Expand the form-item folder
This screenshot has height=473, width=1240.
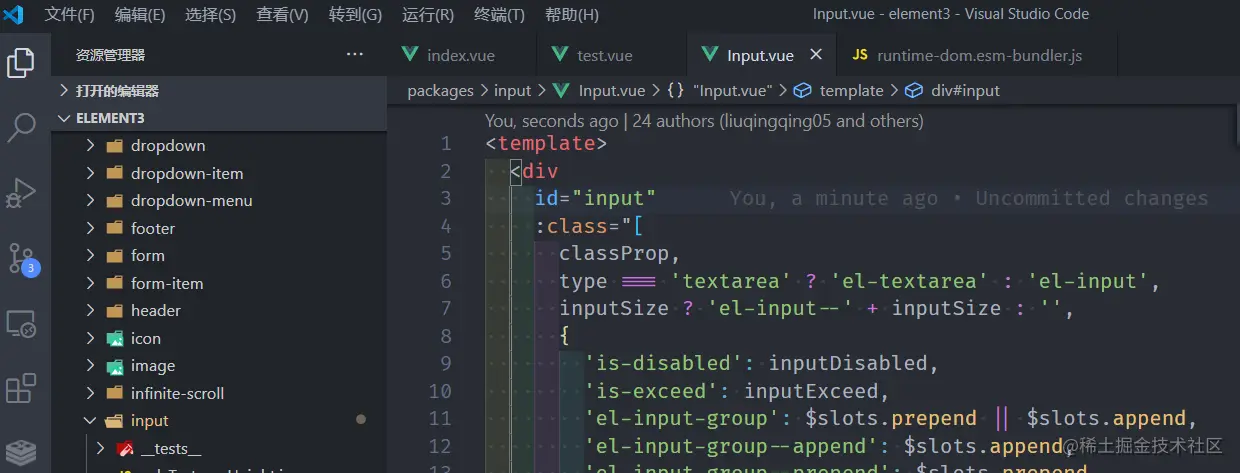click(x=219, y=283)
